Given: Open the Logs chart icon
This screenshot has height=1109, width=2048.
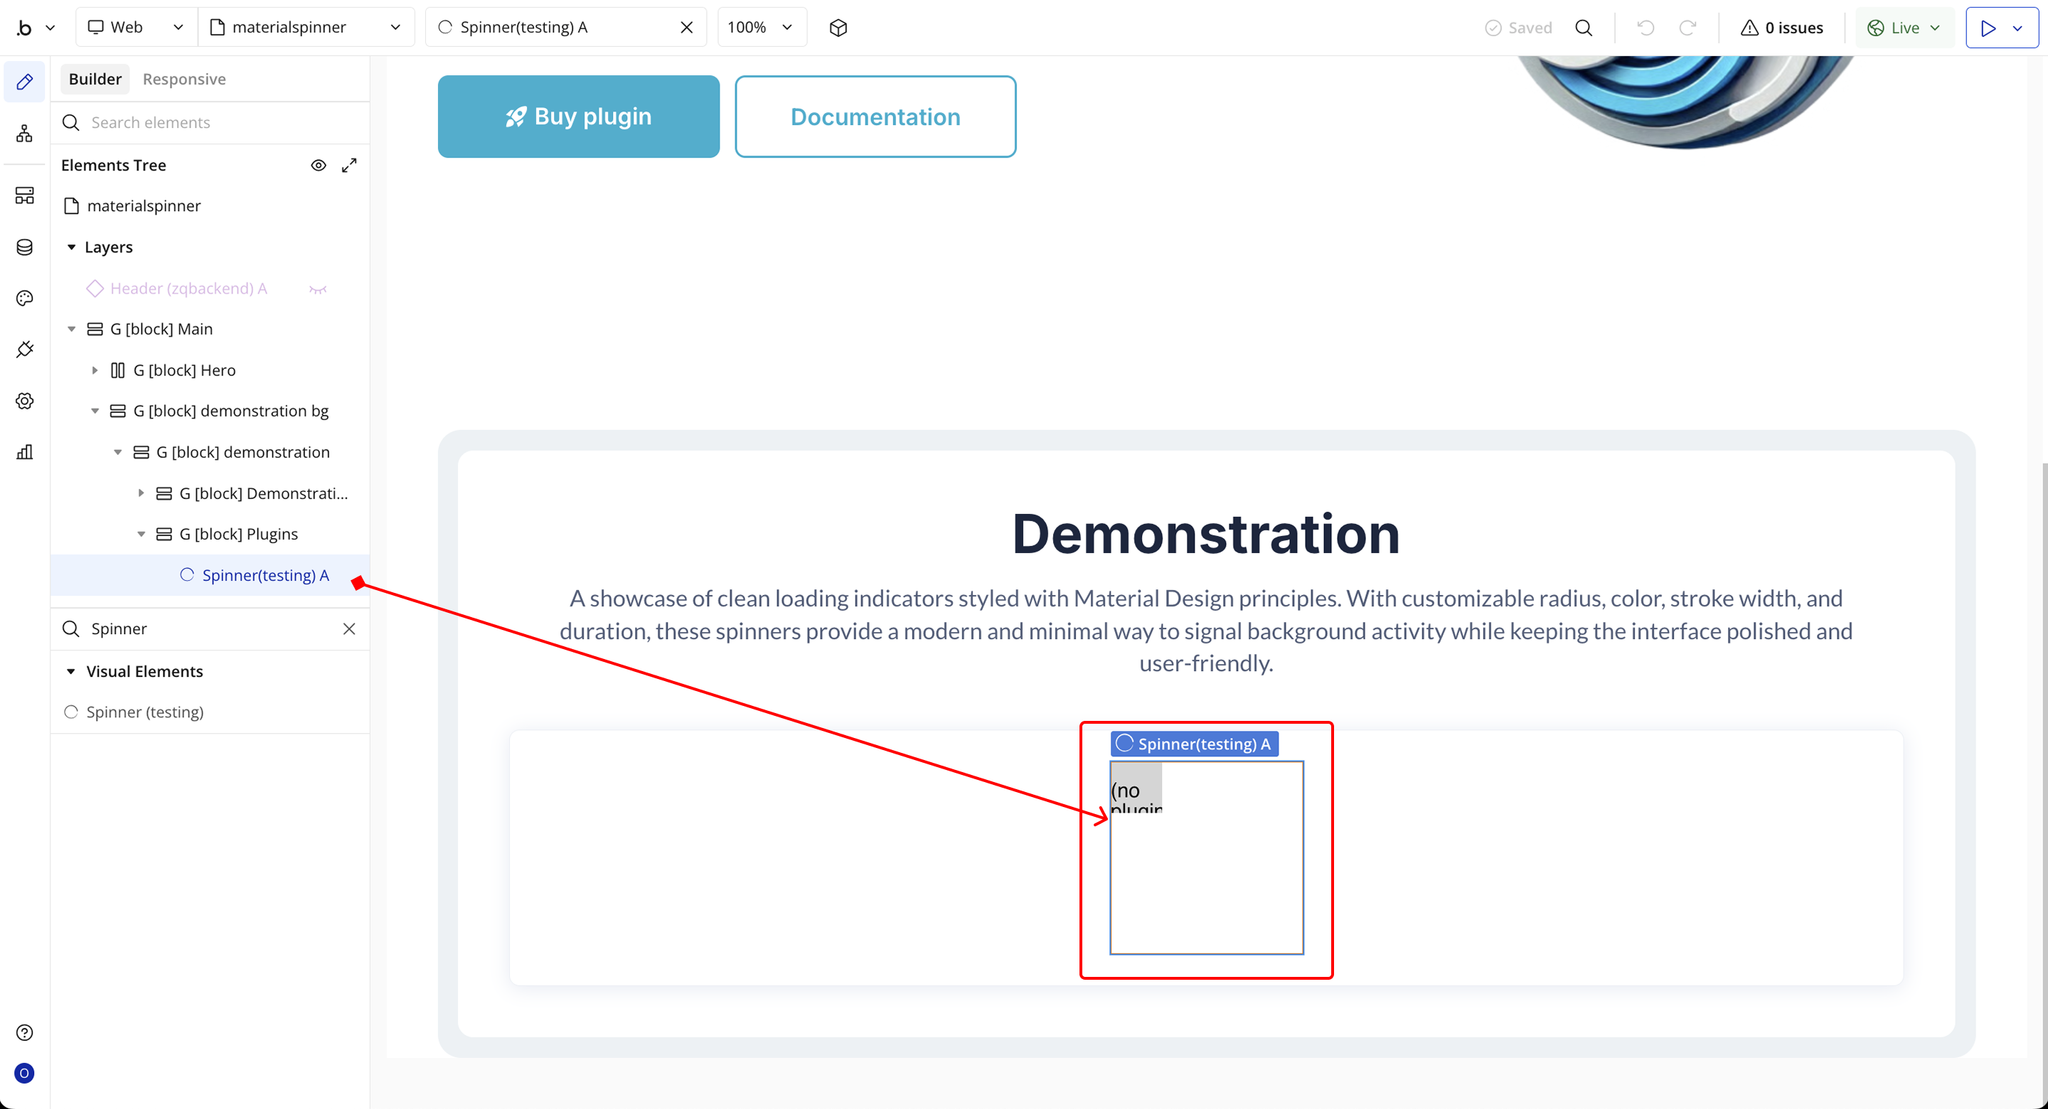Looking at the screenshot, I should point(24,452).
